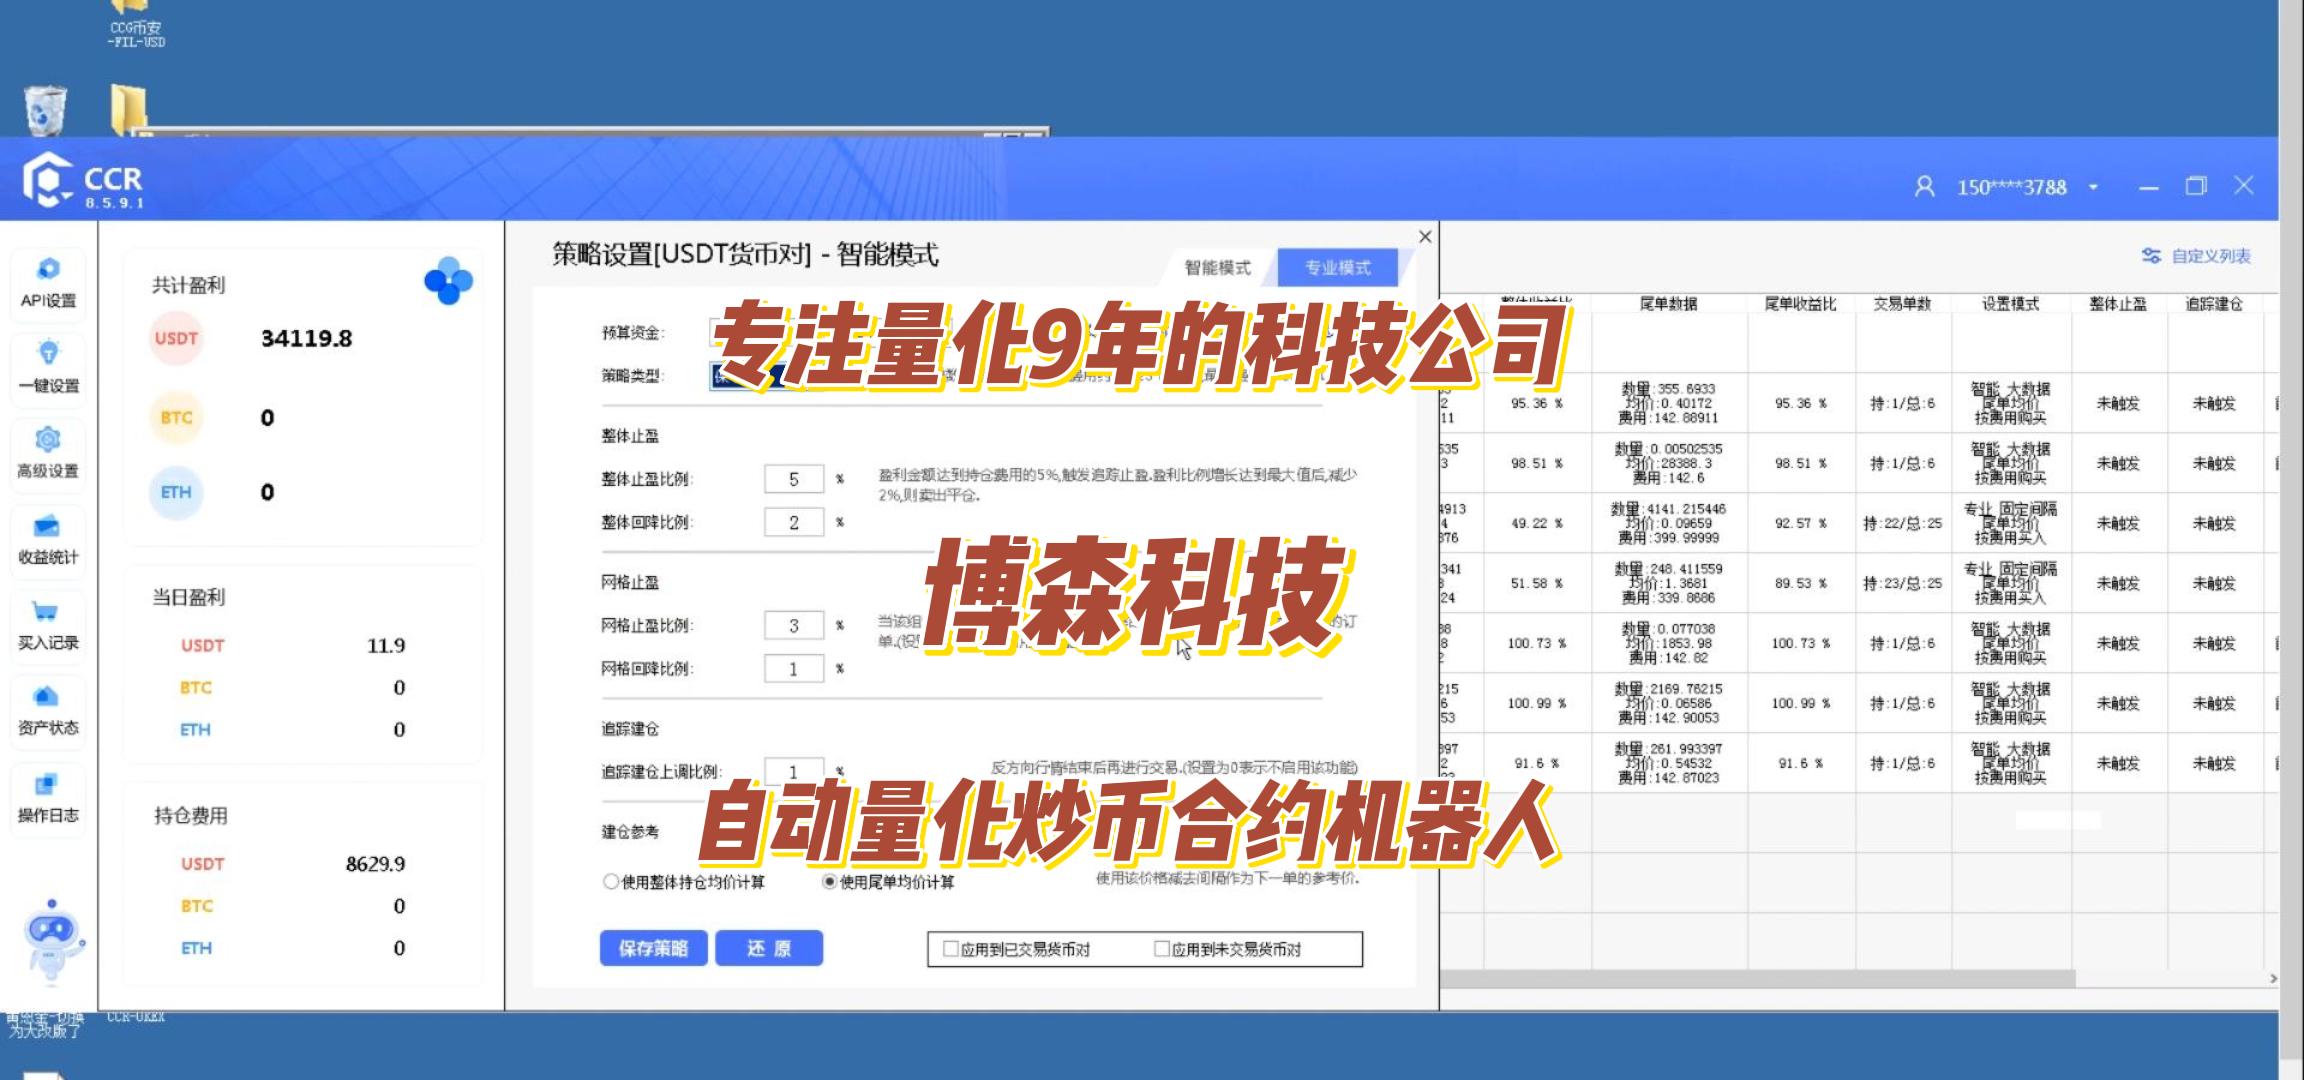The image size is (2304, 1080).
Task: Click the 设置模式 column header
Action: (x=2010, y=303)
